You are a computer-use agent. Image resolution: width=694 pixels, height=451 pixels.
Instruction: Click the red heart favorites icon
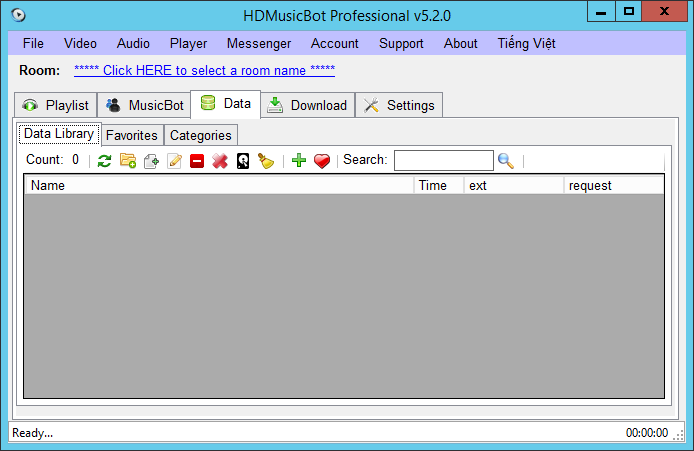coord(322,161)
